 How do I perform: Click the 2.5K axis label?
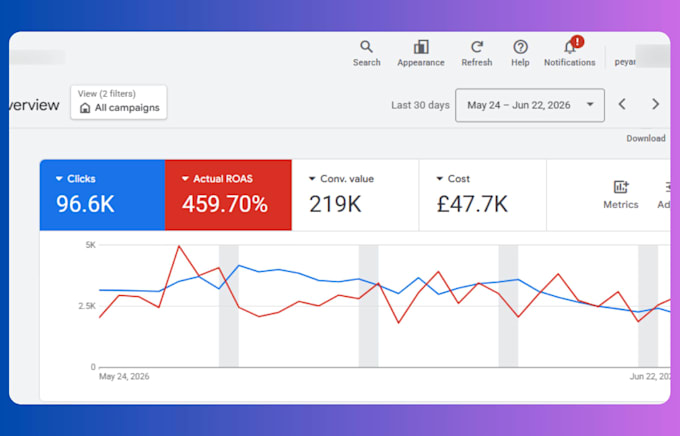(87, 306)
